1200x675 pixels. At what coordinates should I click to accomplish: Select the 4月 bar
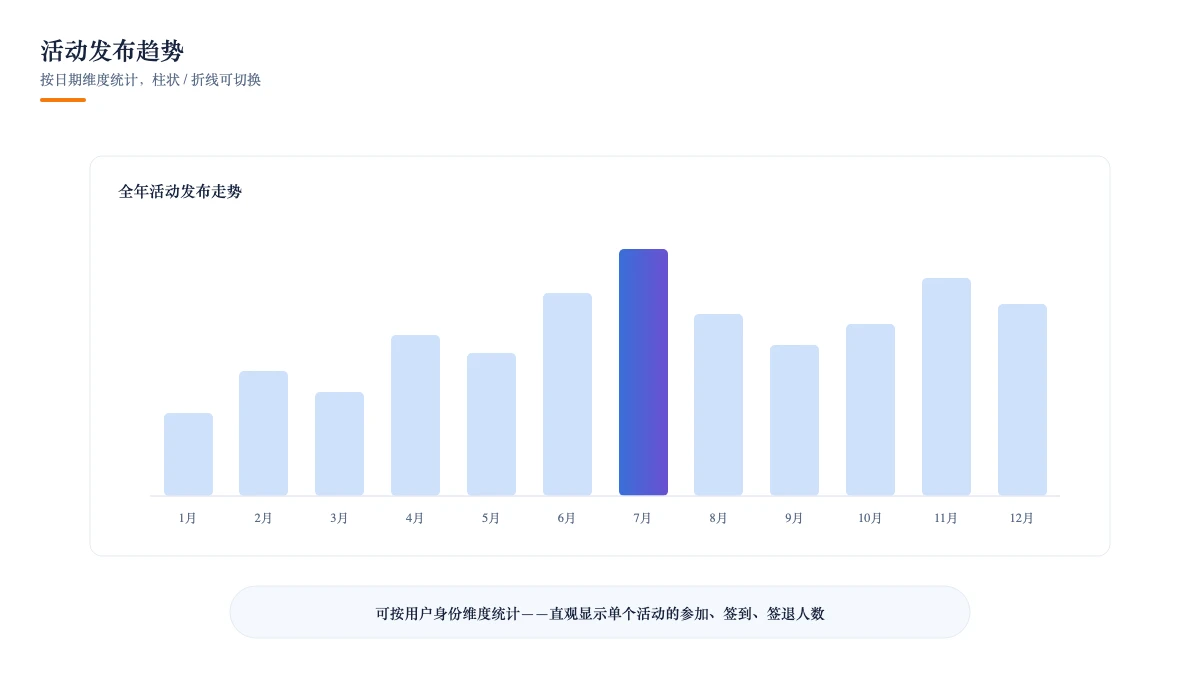point(416,415)
